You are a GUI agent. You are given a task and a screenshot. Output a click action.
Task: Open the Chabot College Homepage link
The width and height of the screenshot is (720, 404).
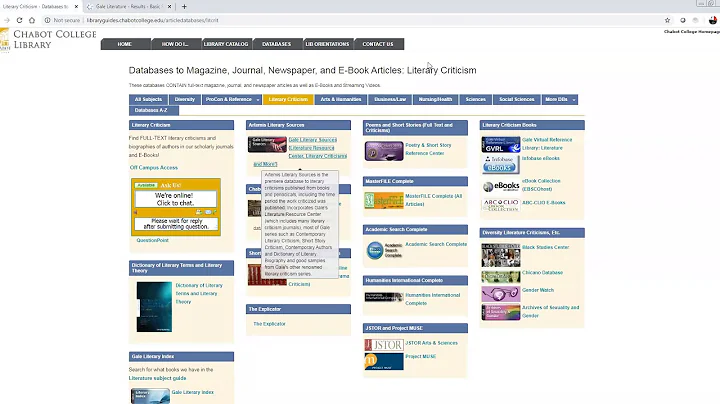pos(692,32)
